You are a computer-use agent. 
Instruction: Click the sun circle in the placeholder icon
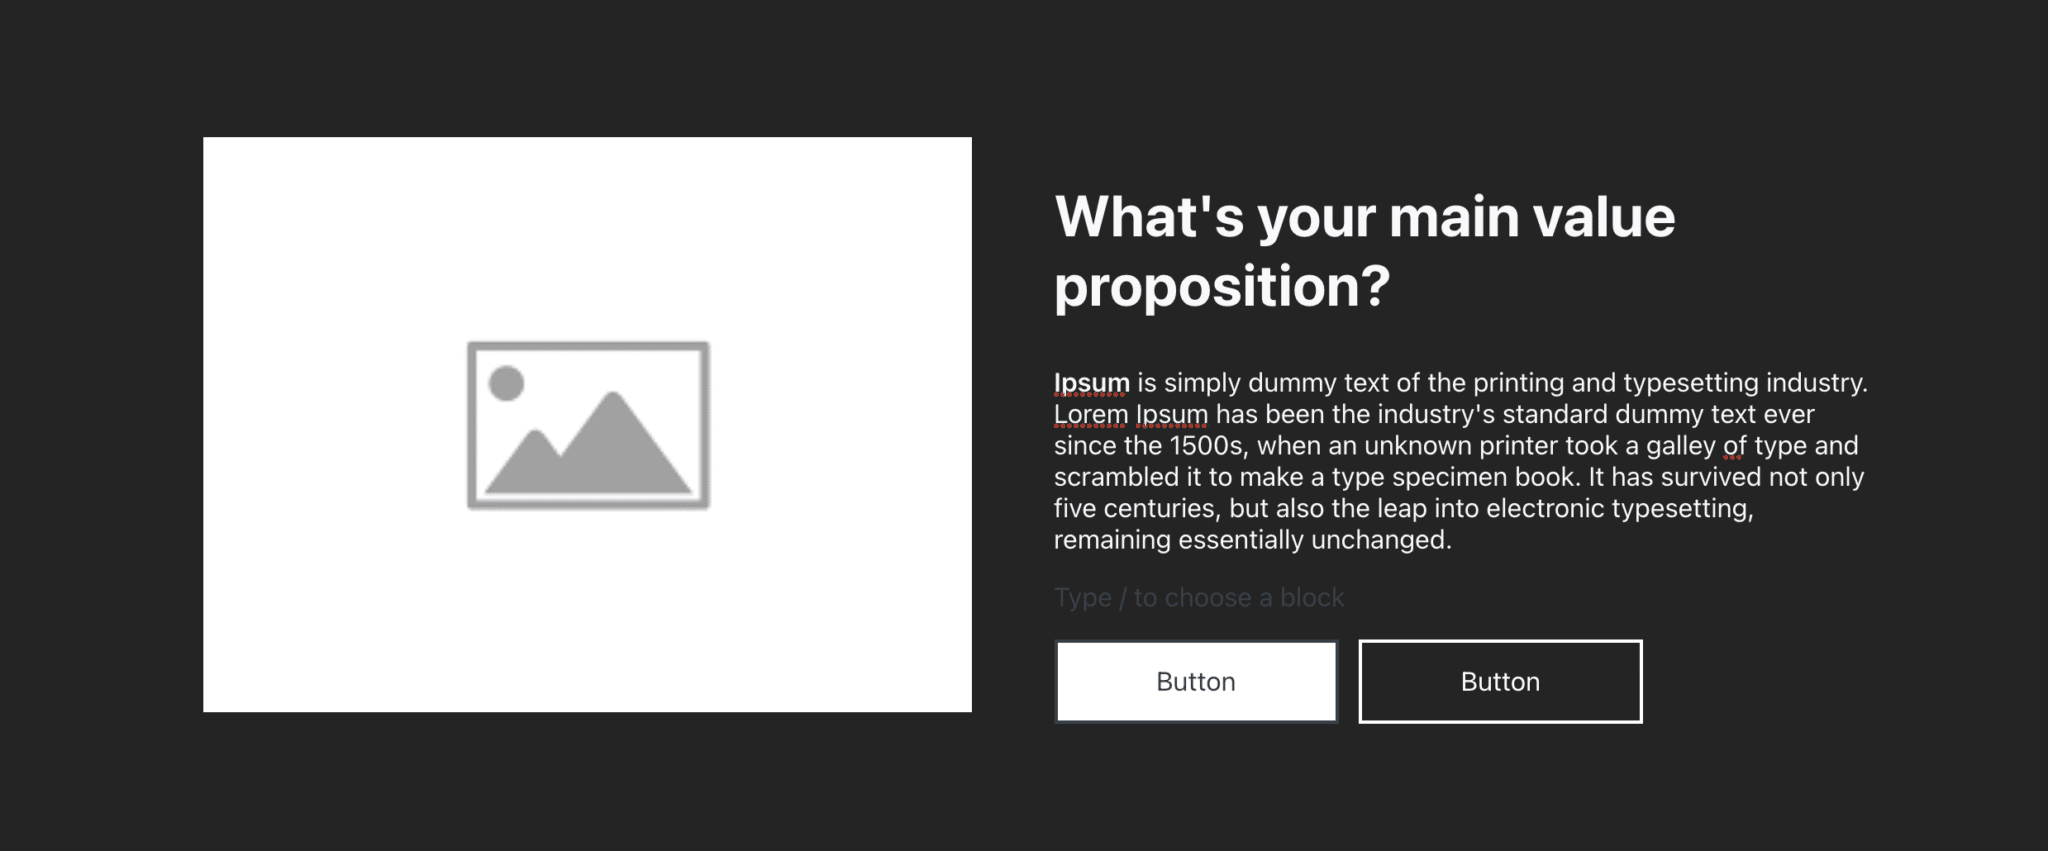(x=506, y=383)
